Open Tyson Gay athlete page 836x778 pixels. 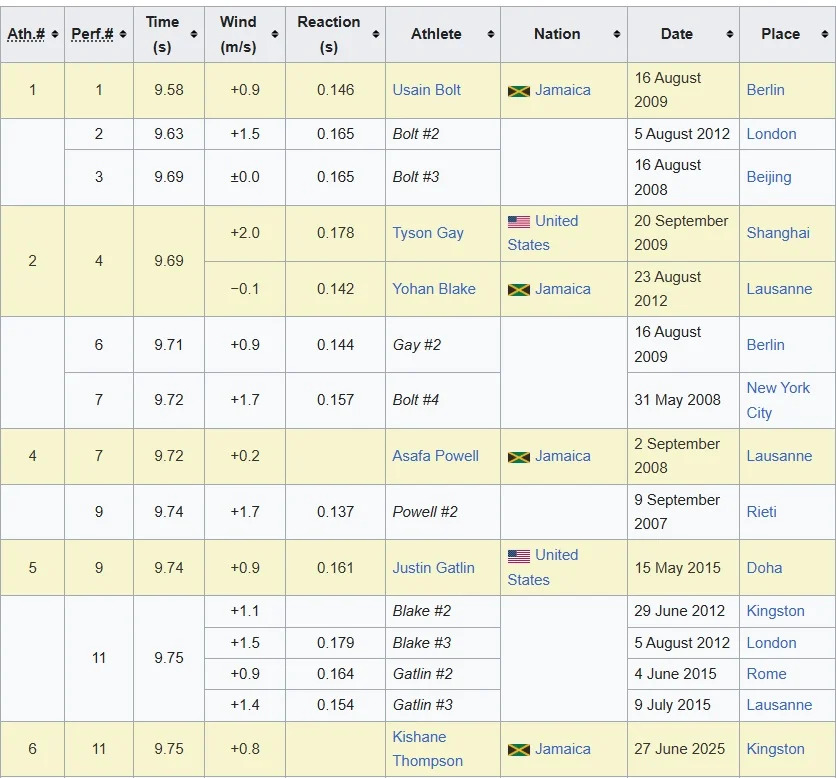(428, 233)
